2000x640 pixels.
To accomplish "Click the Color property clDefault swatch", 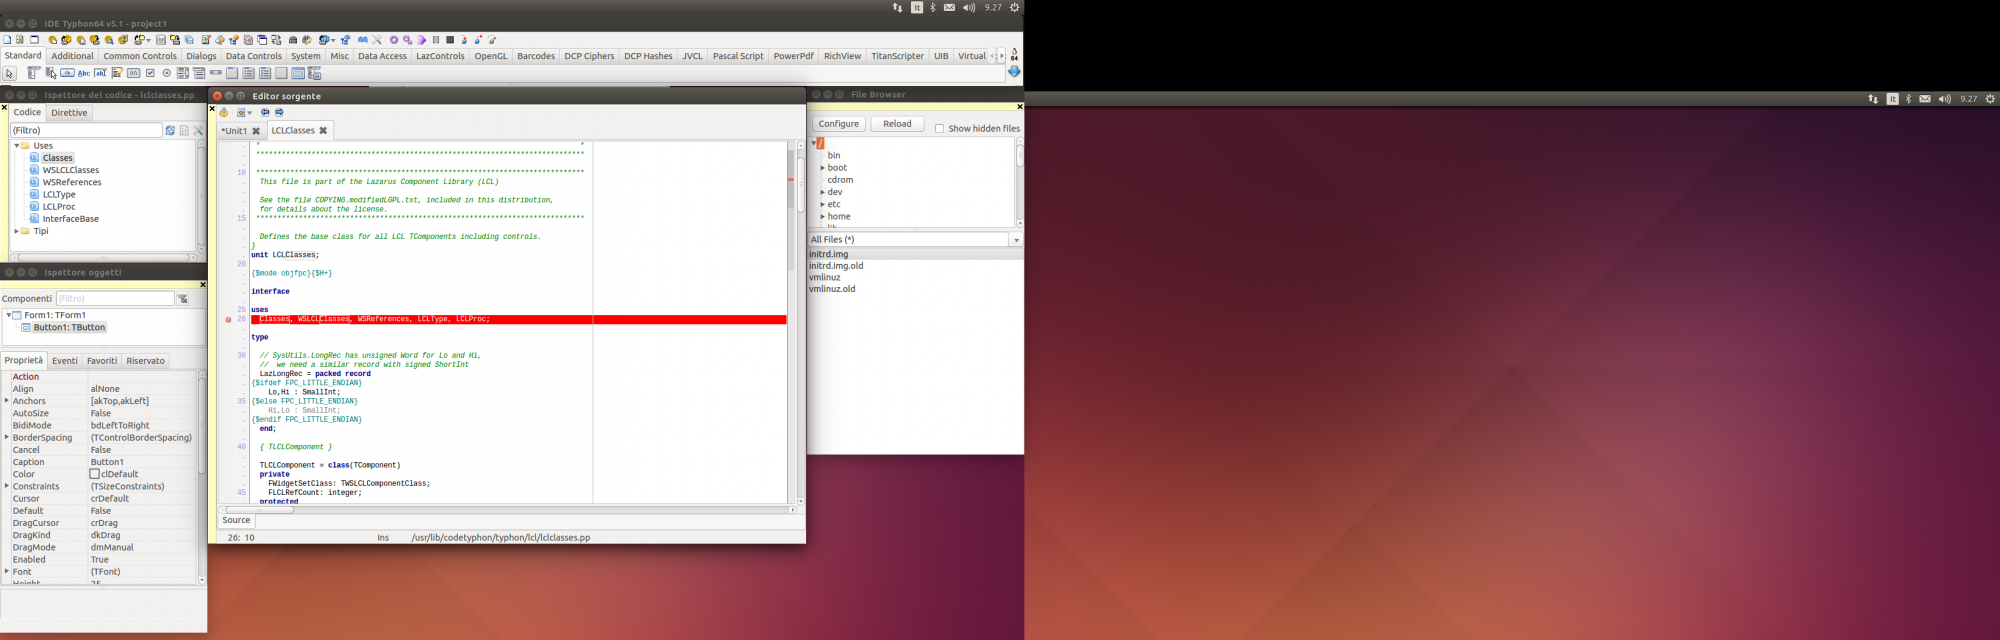I will point(95,474).
